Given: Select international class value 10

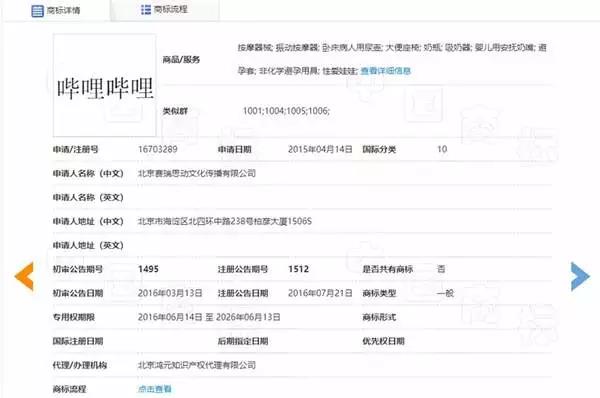Looking at the screenshot, I should coord(442,149).
